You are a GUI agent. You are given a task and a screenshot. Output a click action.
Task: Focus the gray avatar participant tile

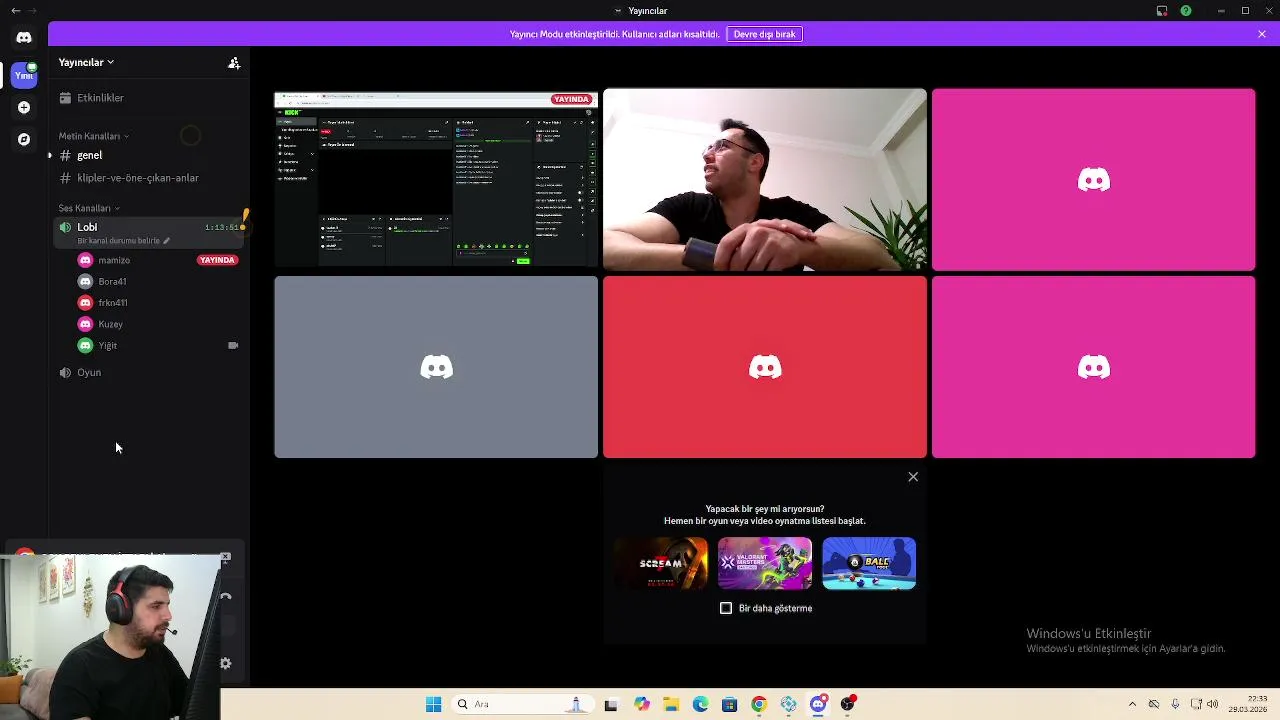[436, 367]
